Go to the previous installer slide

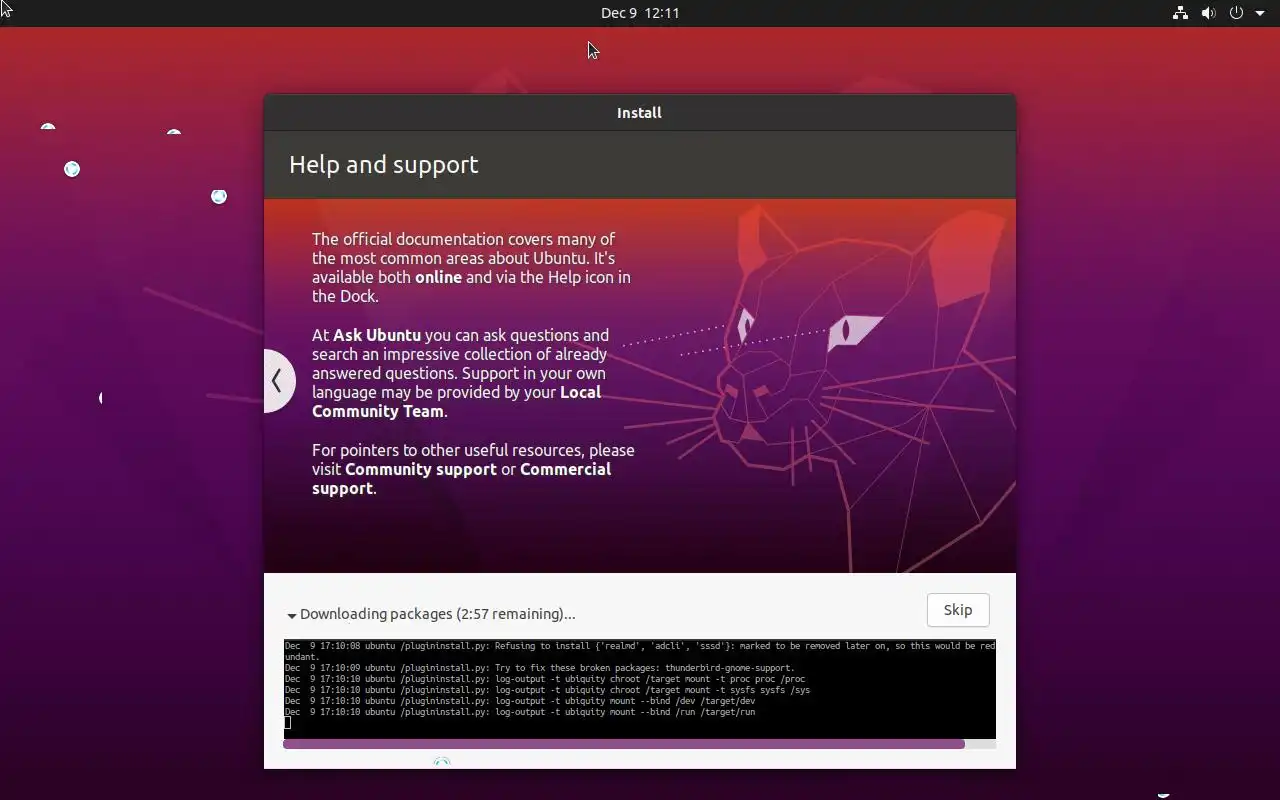(279, 380)
